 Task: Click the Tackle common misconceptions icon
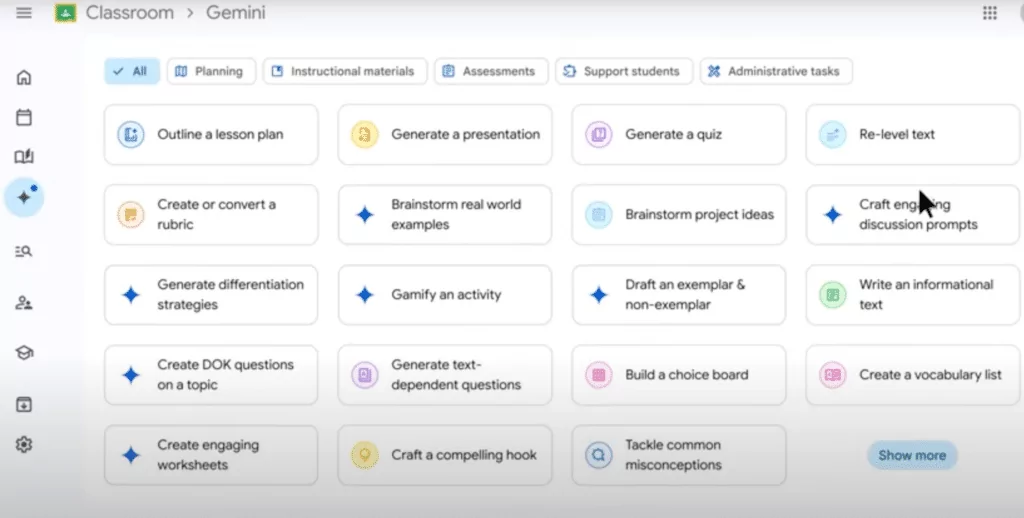coord(598,455)
